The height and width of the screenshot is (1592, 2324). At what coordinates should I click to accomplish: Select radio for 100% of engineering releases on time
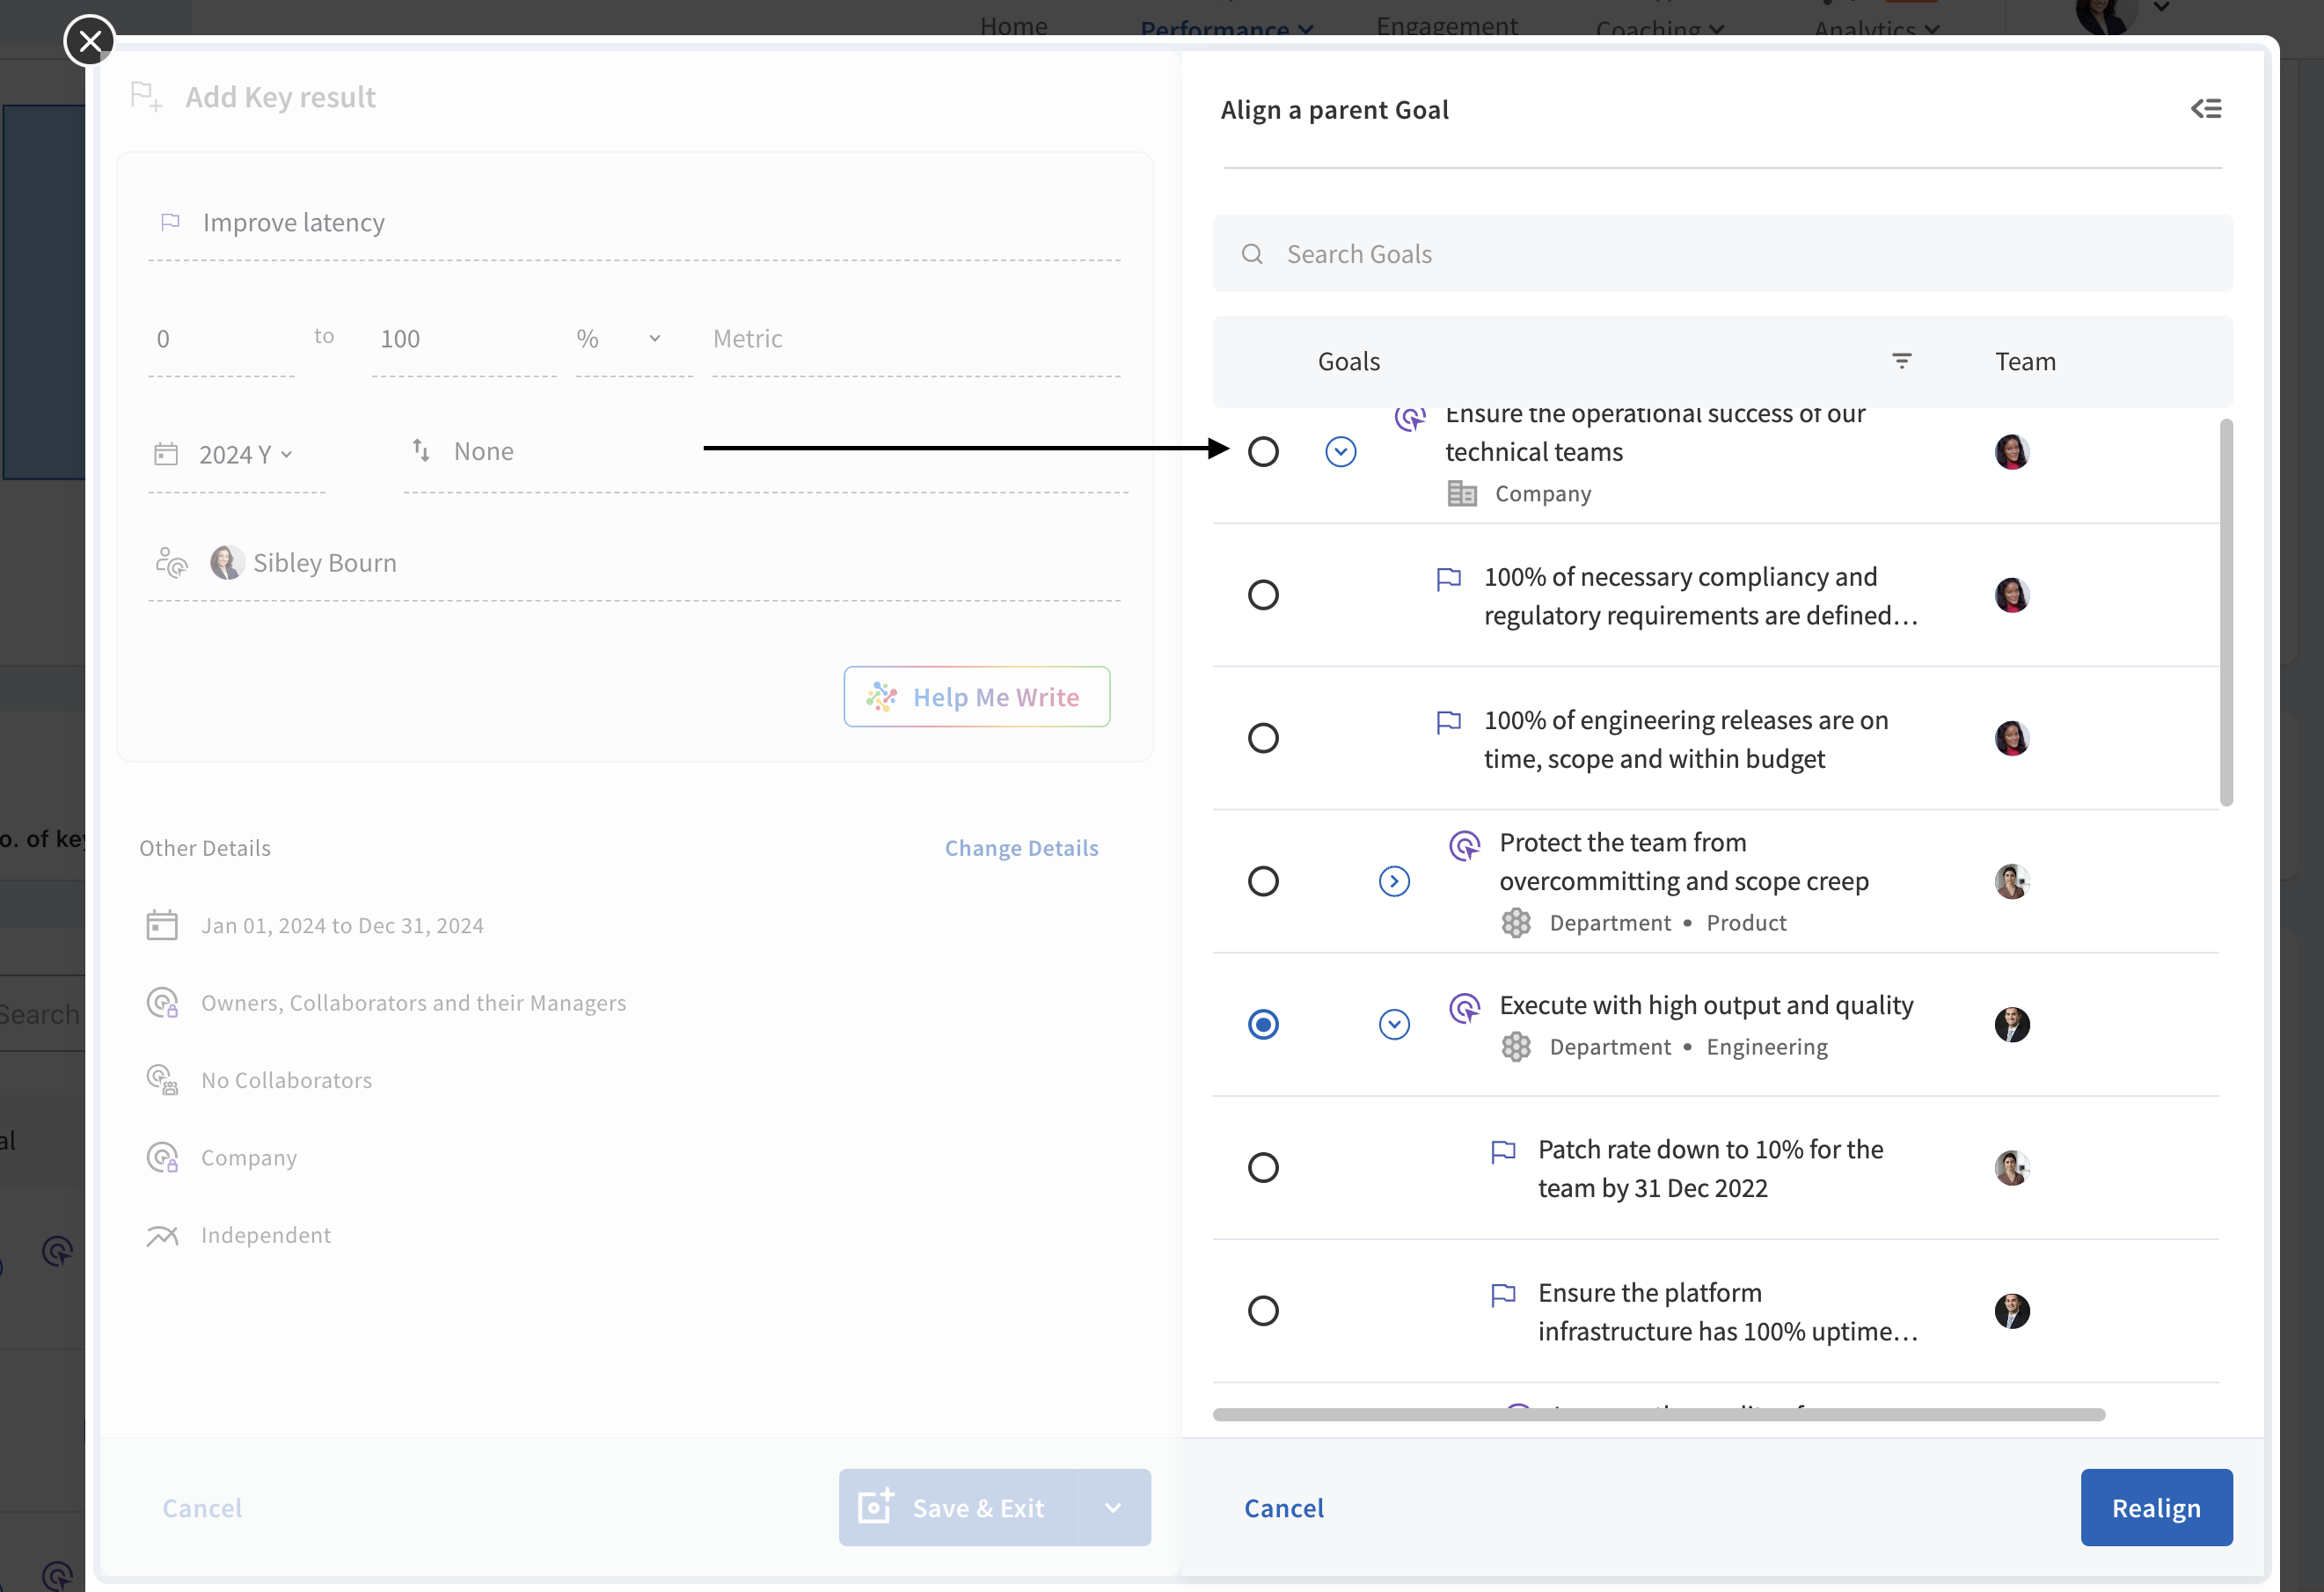1263,738
